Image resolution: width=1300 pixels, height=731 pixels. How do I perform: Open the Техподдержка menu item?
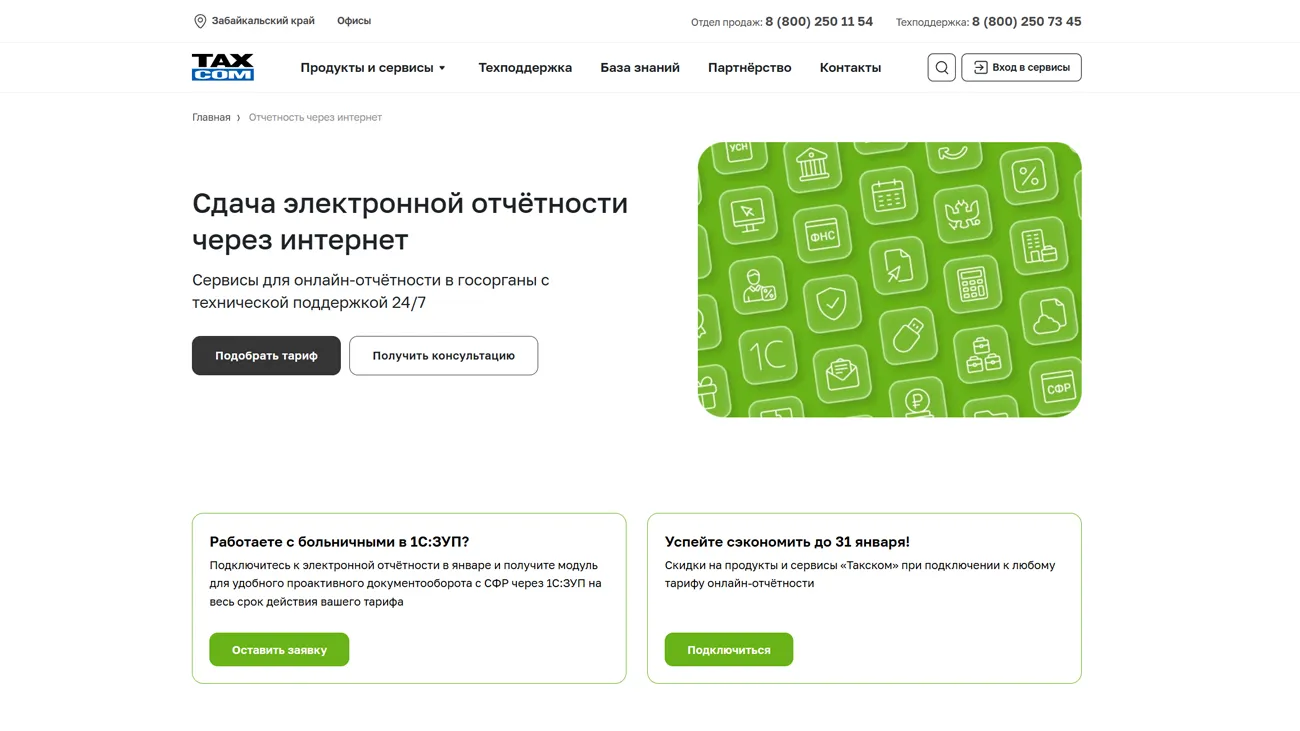click(x=525, y=67)
